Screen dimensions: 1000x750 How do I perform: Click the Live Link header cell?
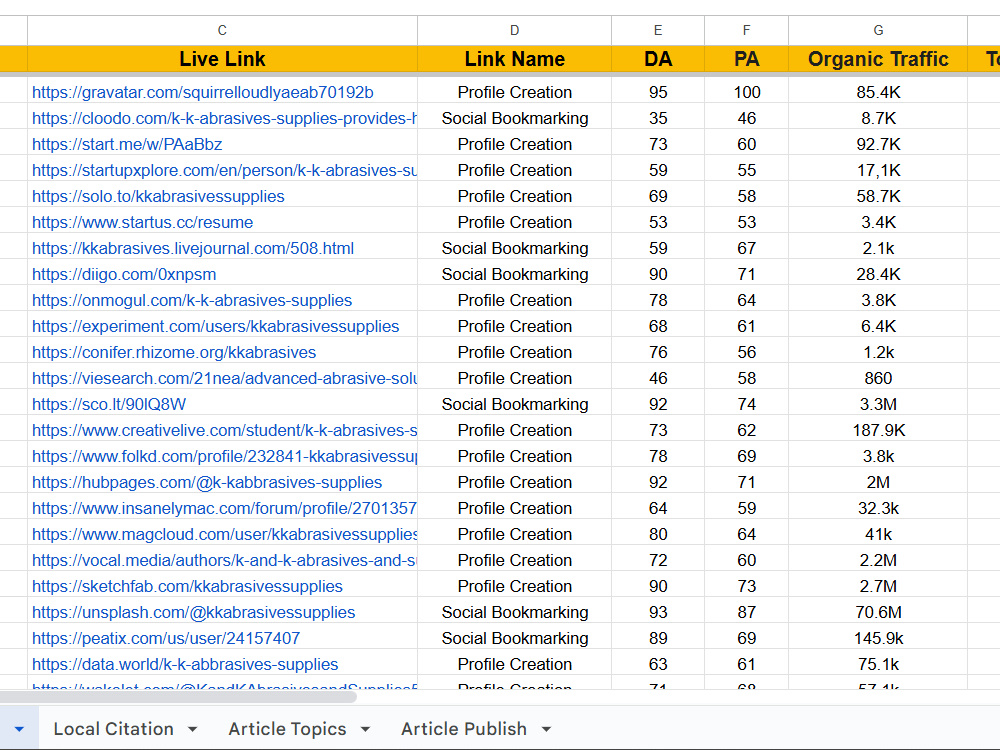222,59
